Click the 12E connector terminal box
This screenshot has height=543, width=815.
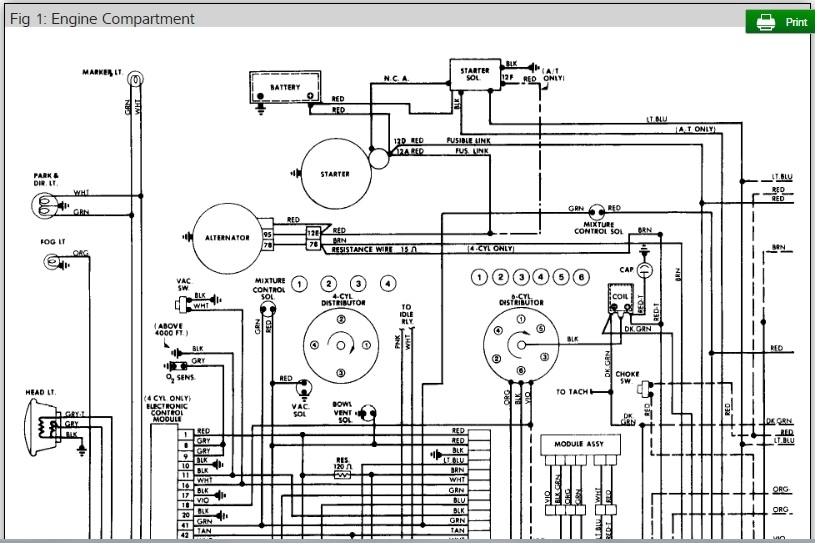(313, 234)
